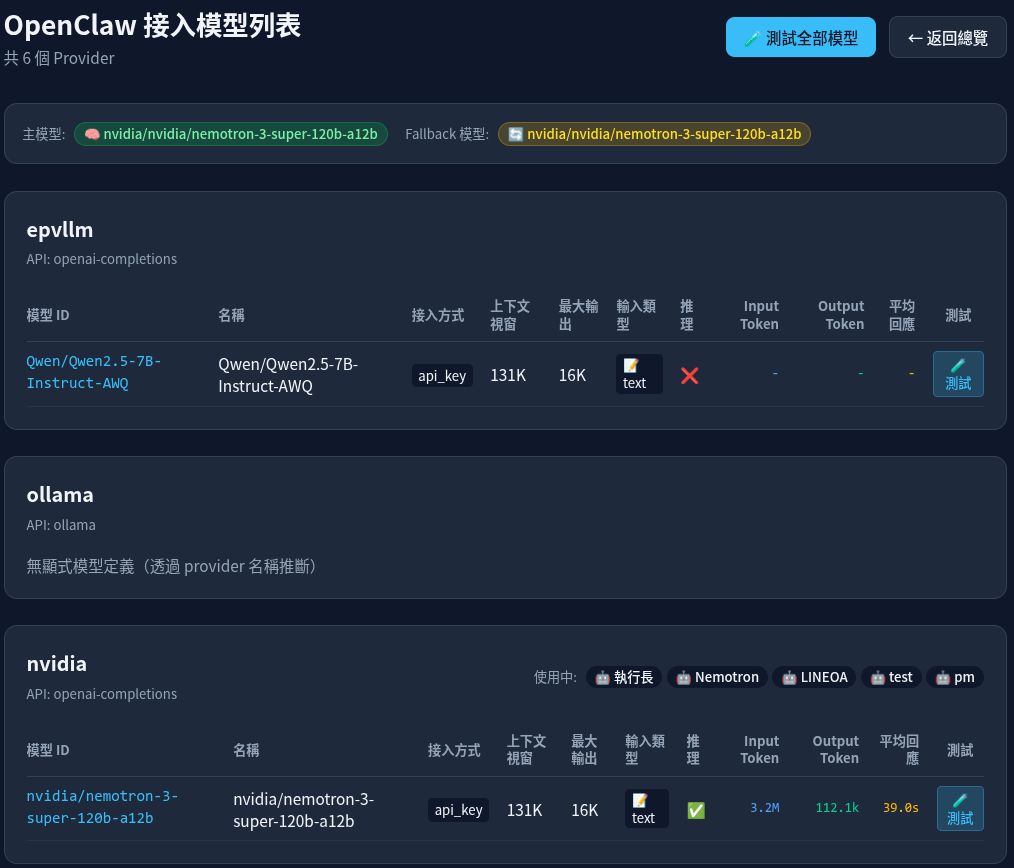Select the Fallback model nemotron badge
Viewport: 1014px width, 868px height.
[654, 134]
